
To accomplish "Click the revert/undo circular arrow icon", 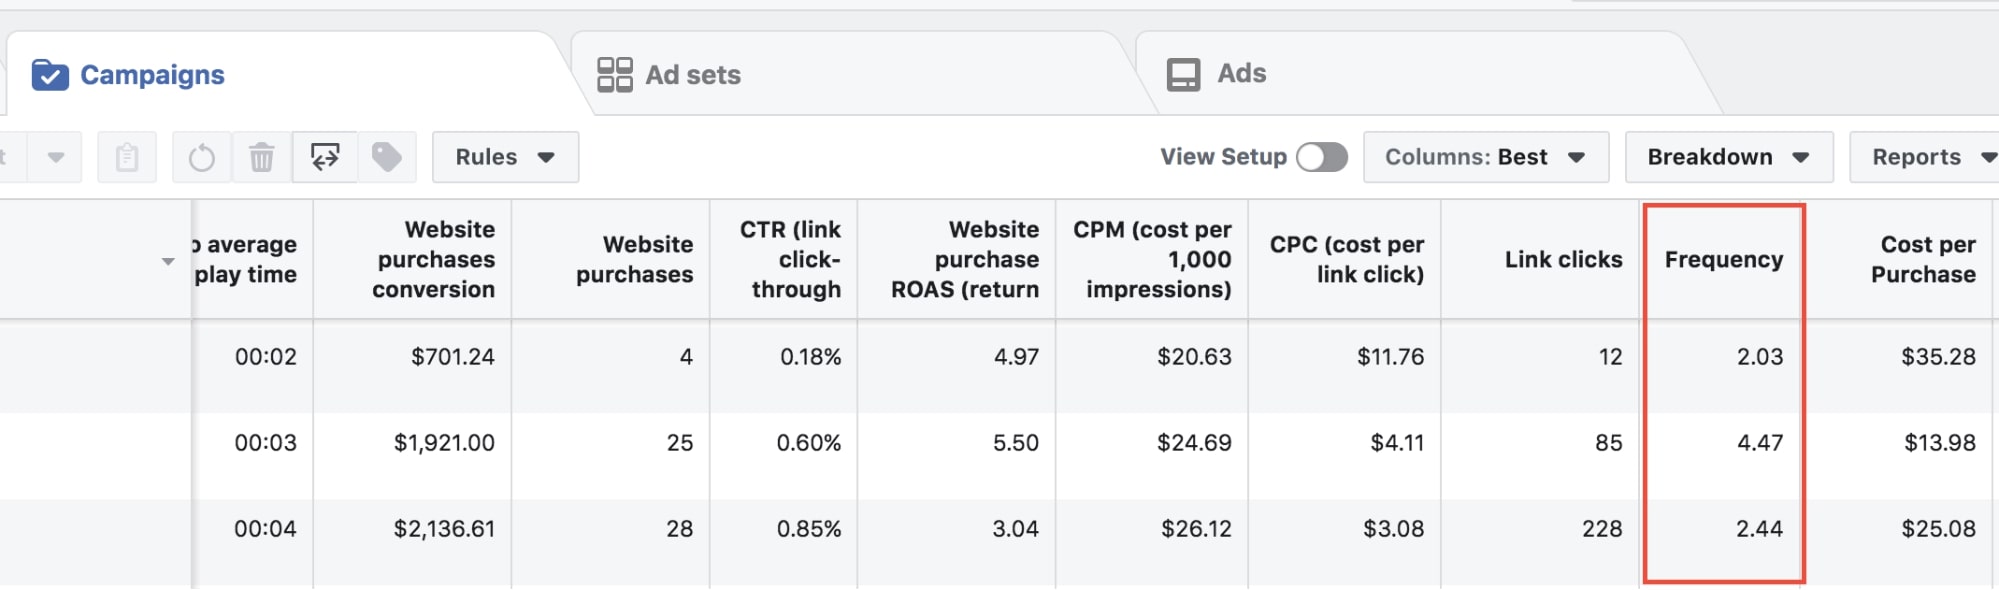I will point(202,157).
